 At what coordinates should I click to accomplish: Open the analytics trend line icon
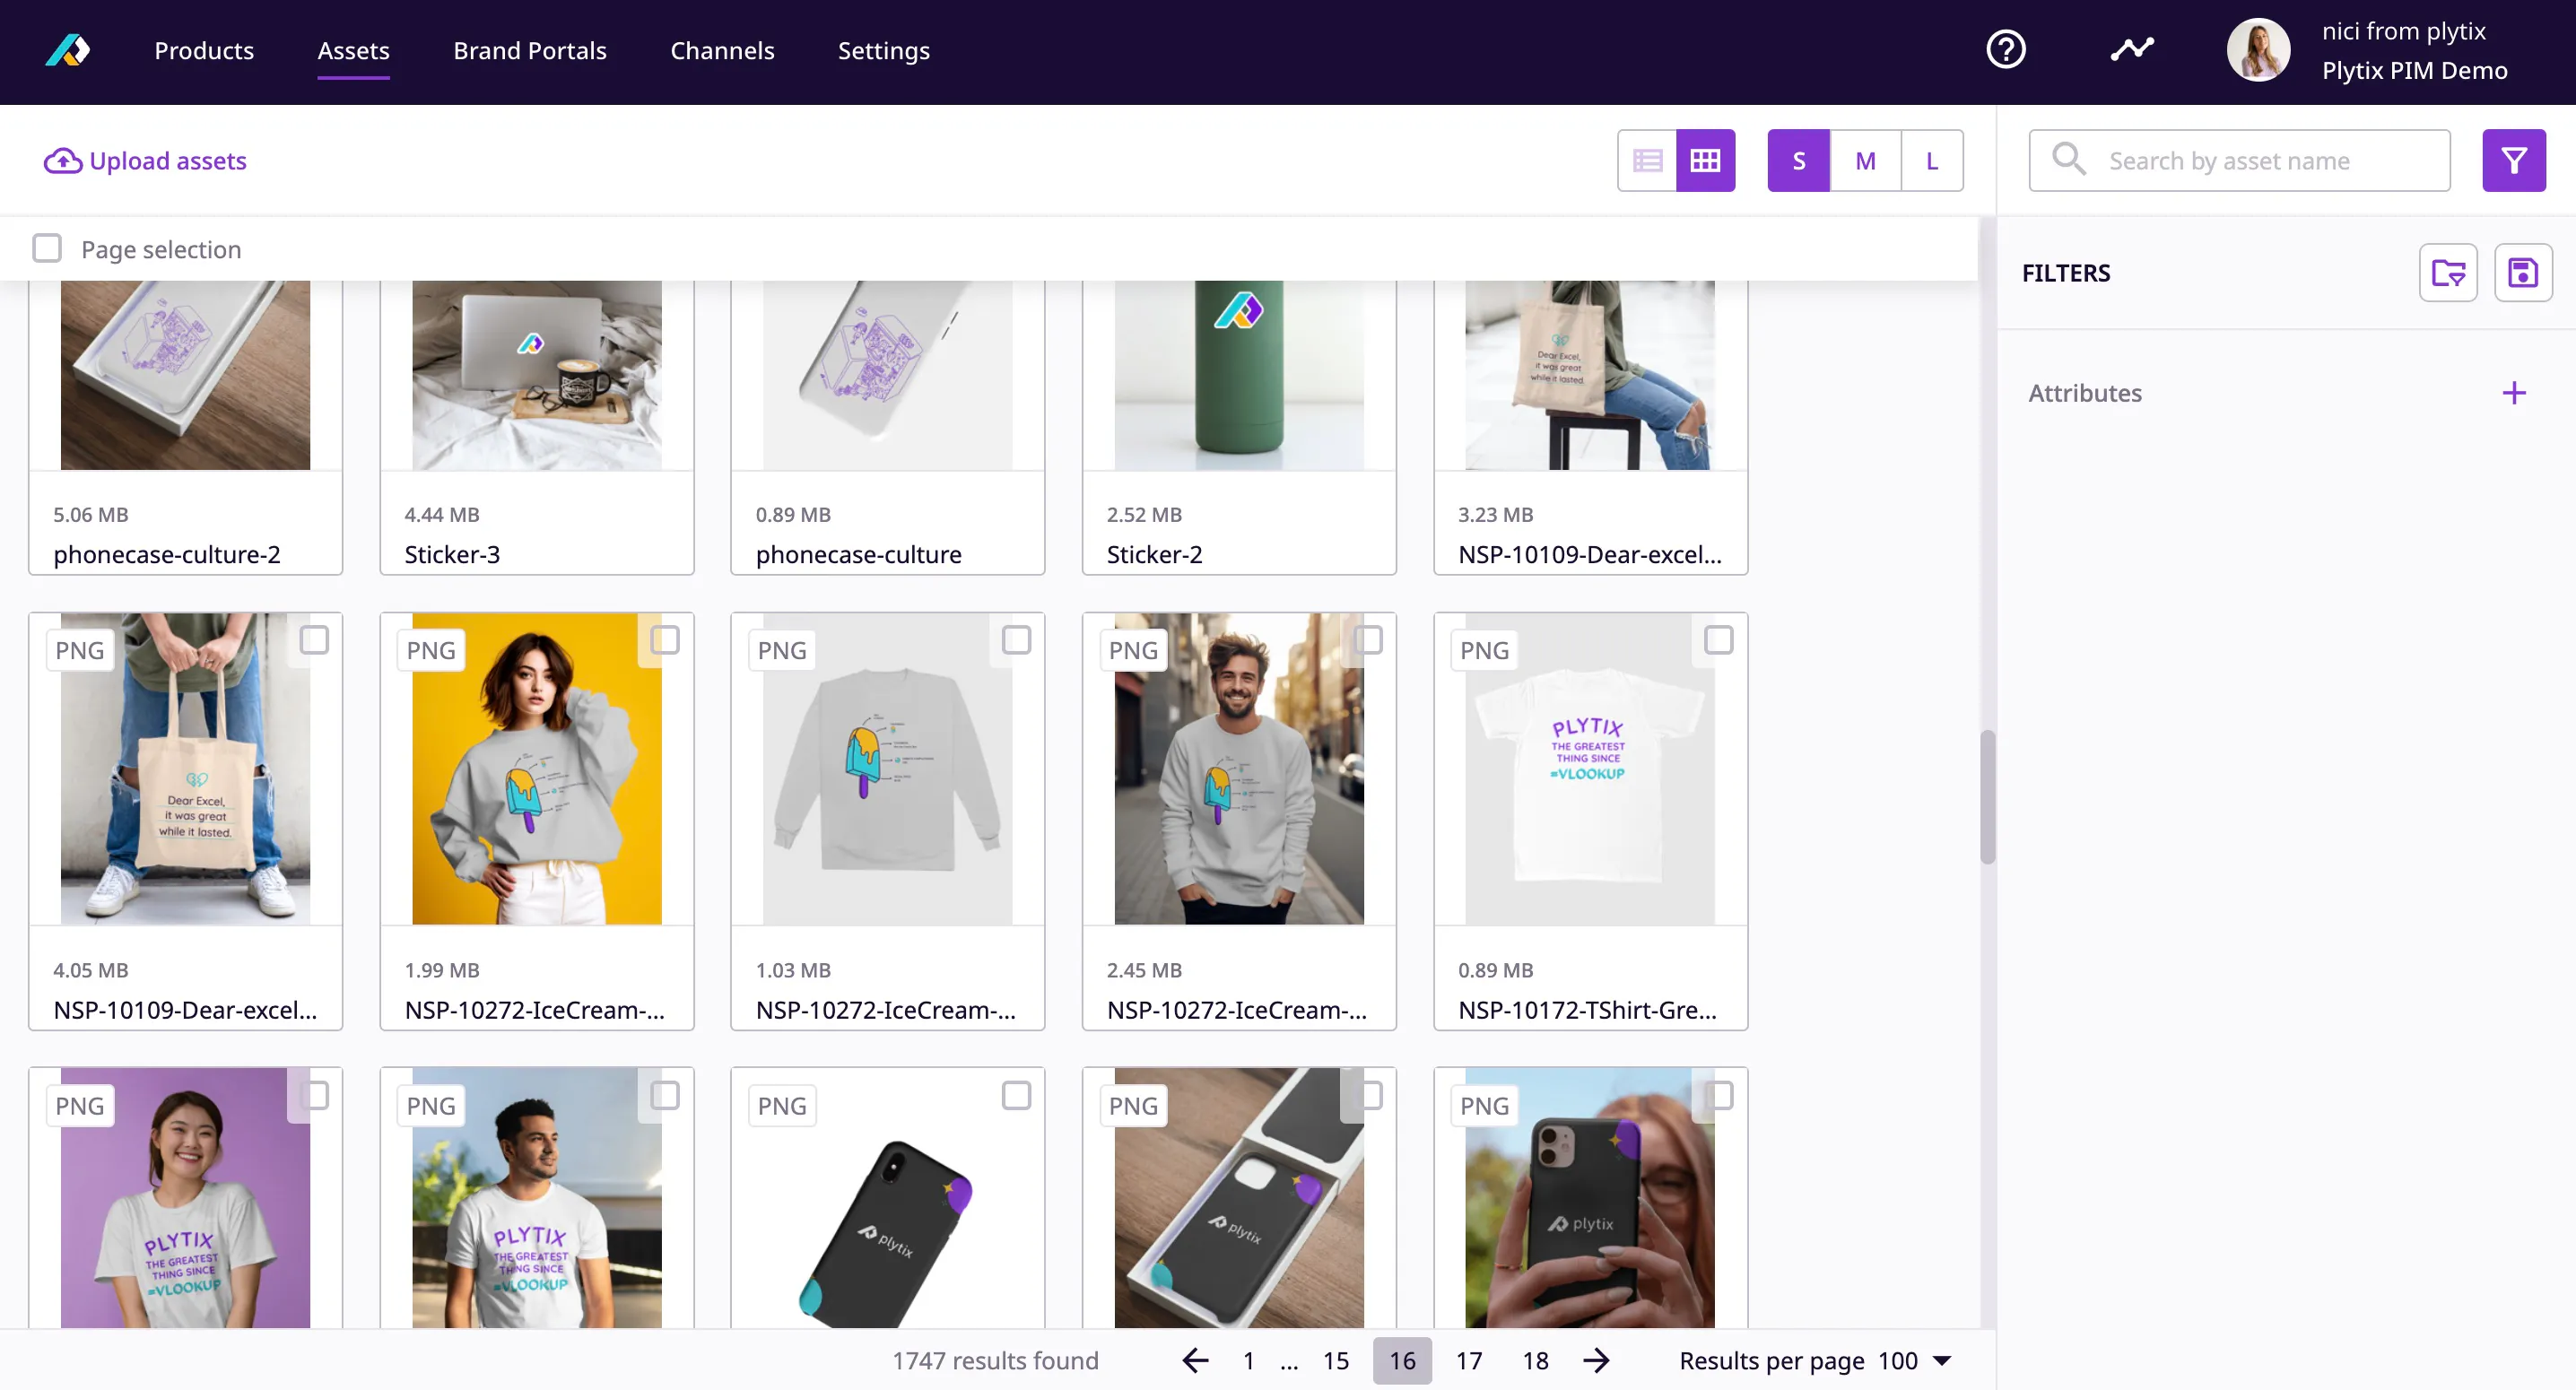click(2132, 49)
